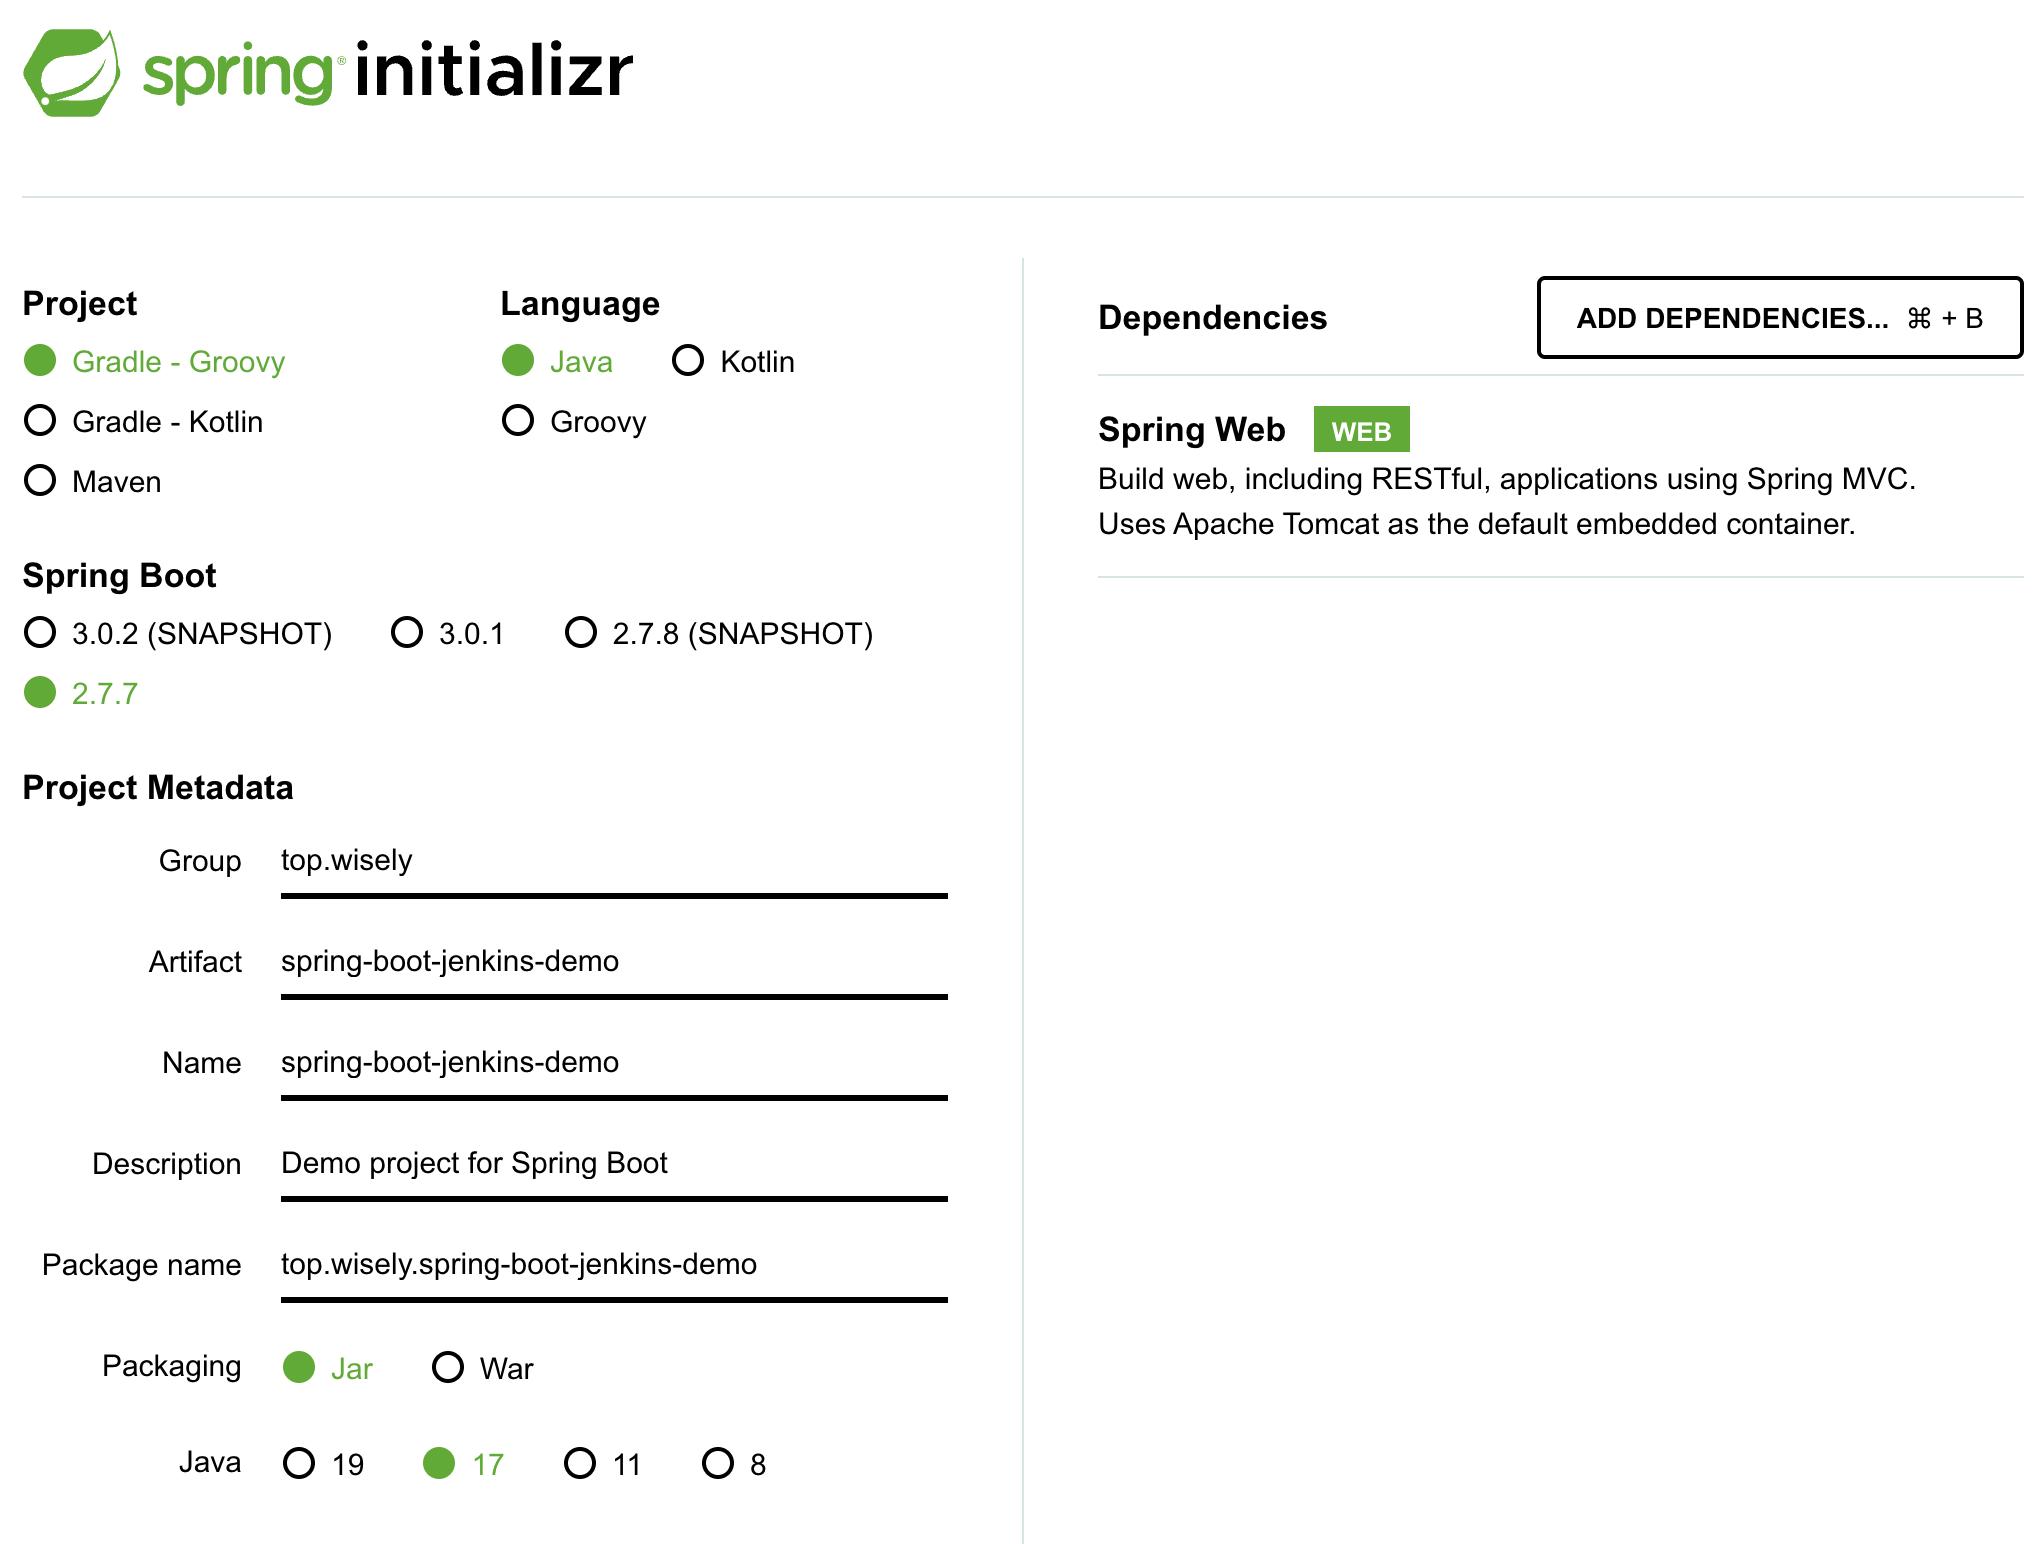Choose Java version 11
Screen dimensions: 2044x1544
(x=580, y=1464)
